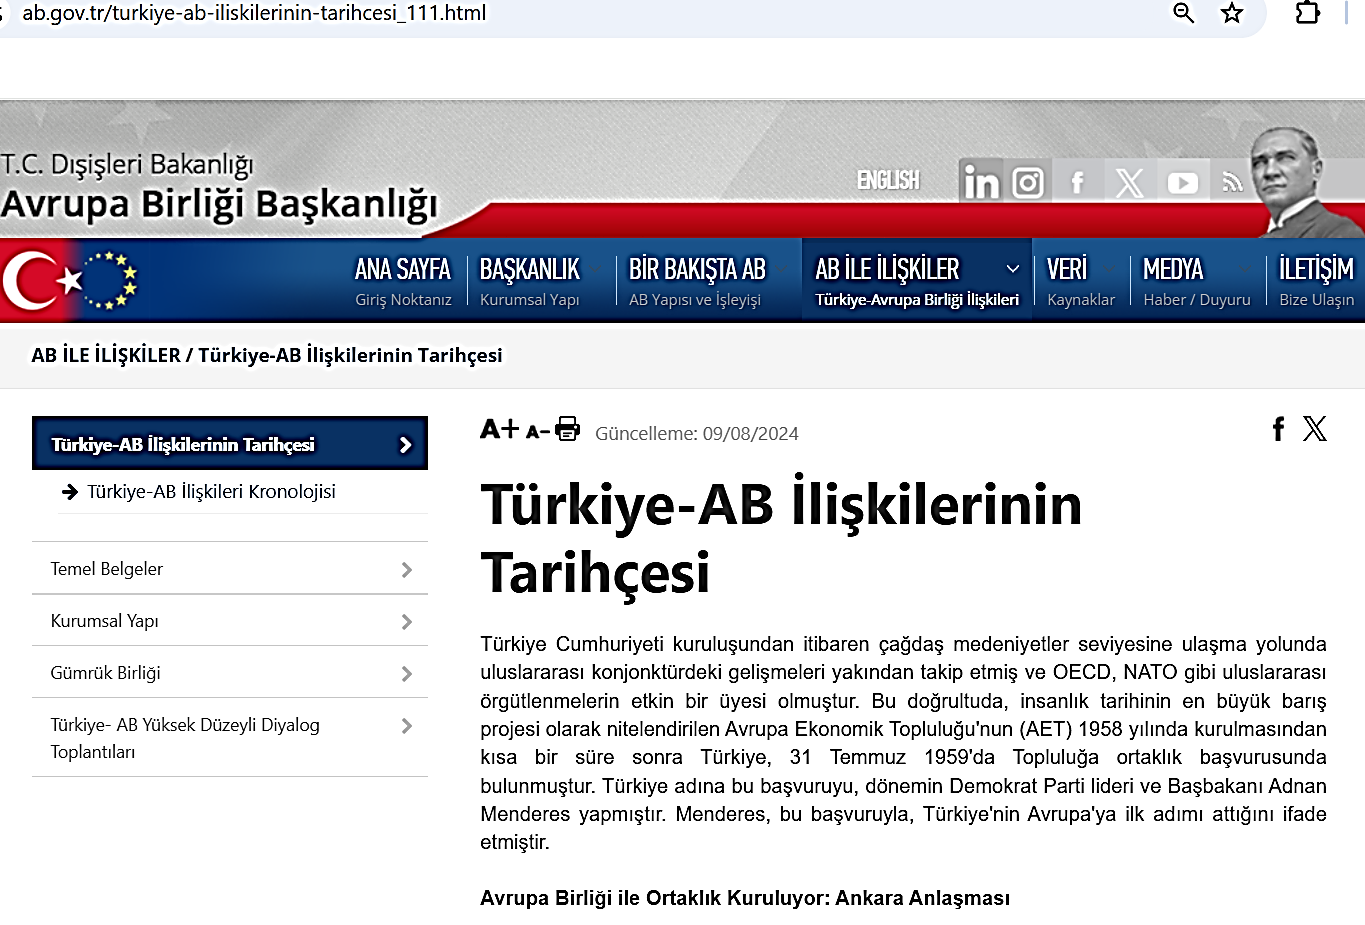Expand the Gümrük Birliği sidebar item

(230, 673)
